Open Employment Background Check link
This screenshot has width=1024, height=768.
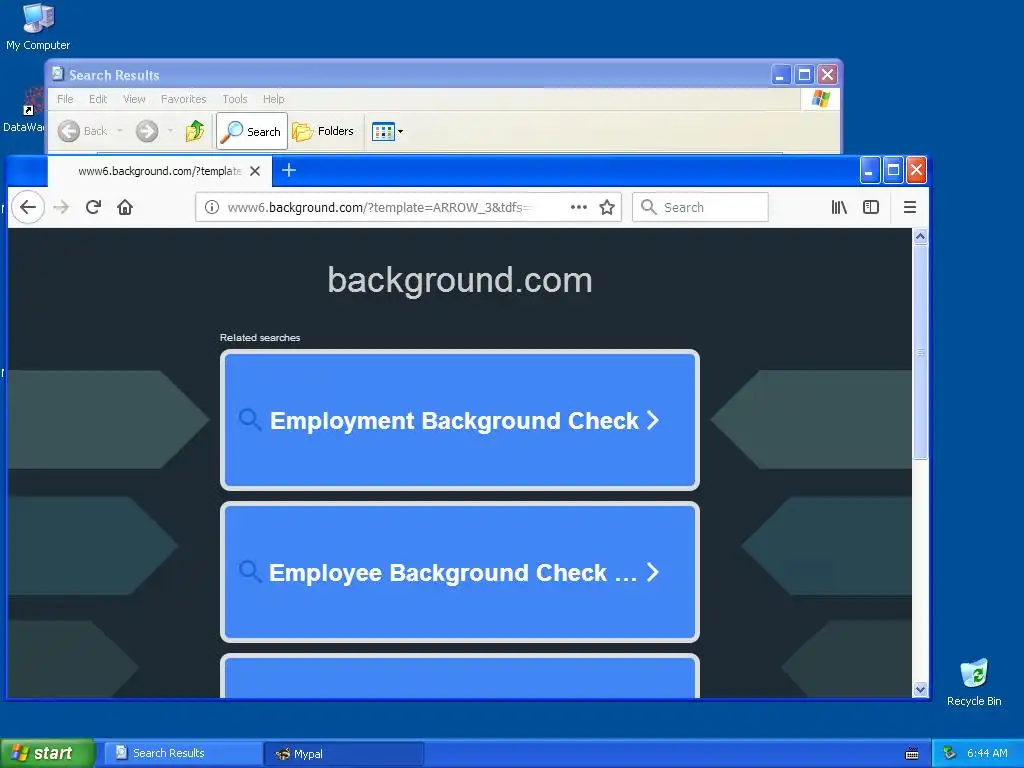pyautogui.click(x=460, y=420)
